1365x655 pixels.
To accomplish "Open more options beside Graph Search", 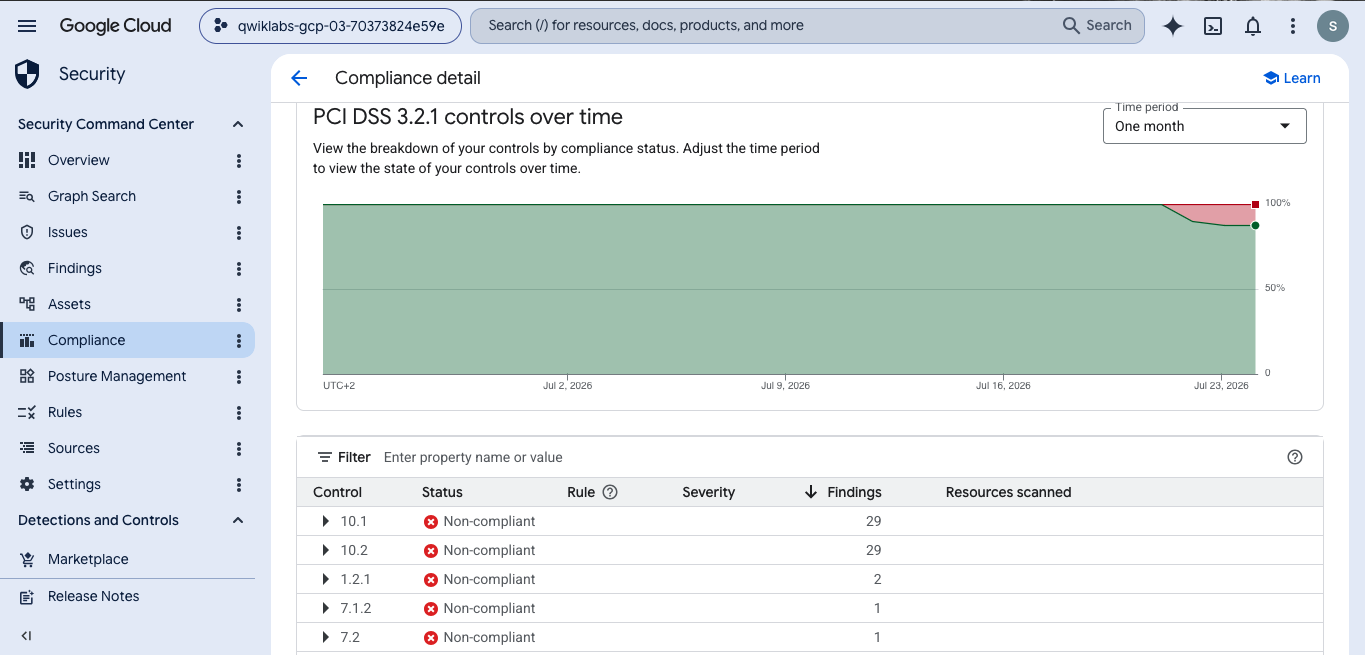I will click(239, 197).
